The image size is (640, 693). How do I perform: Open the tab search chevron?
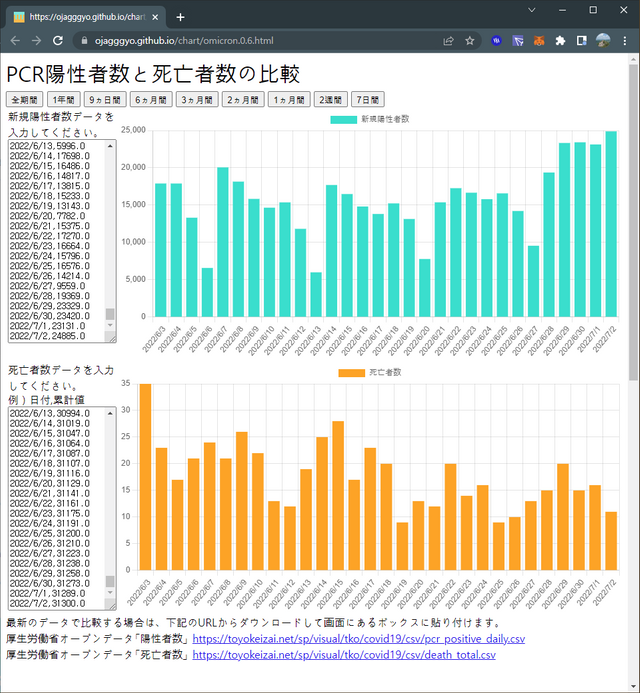(532, 10)
